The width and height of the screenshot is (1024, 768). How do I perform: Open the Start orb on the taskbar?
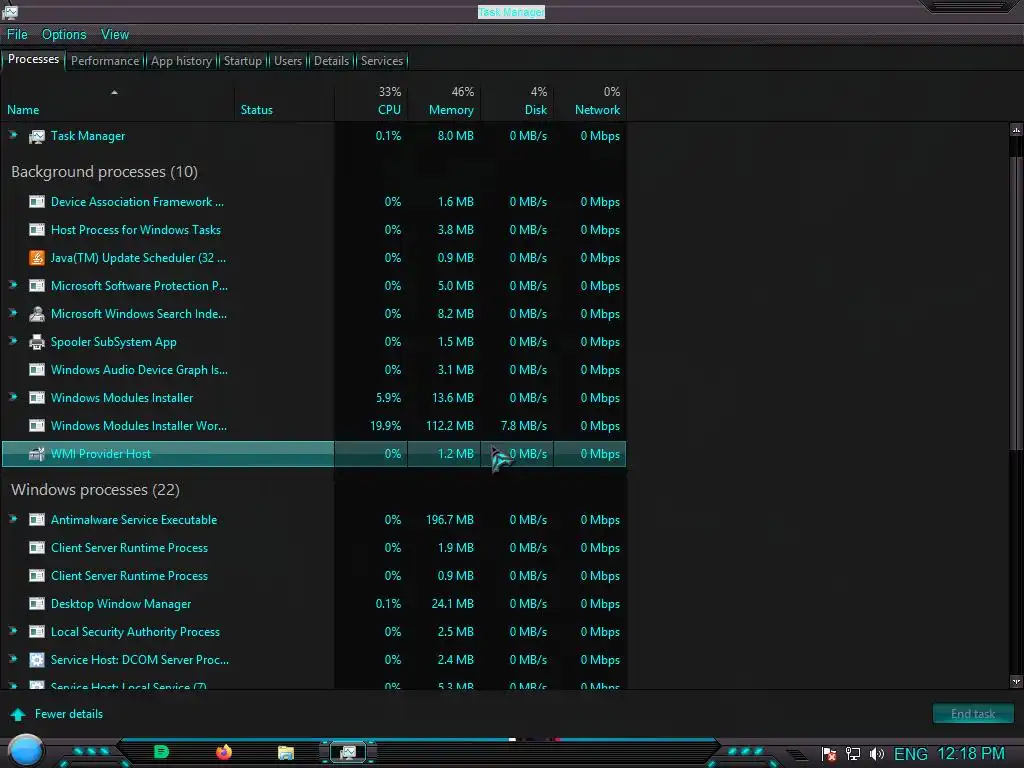(x=25, y=750)
